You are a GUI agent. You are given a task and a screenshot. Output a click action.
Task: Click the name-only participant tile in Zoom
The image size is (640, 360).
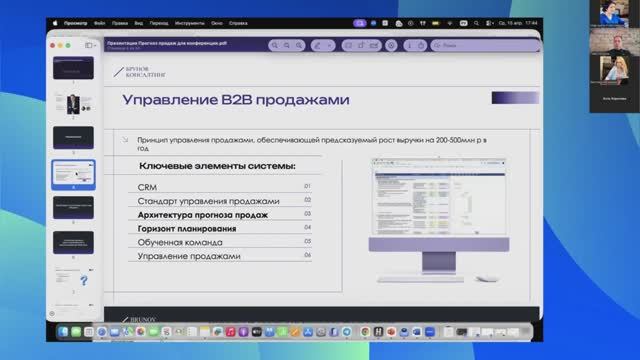tap(614, 98)
